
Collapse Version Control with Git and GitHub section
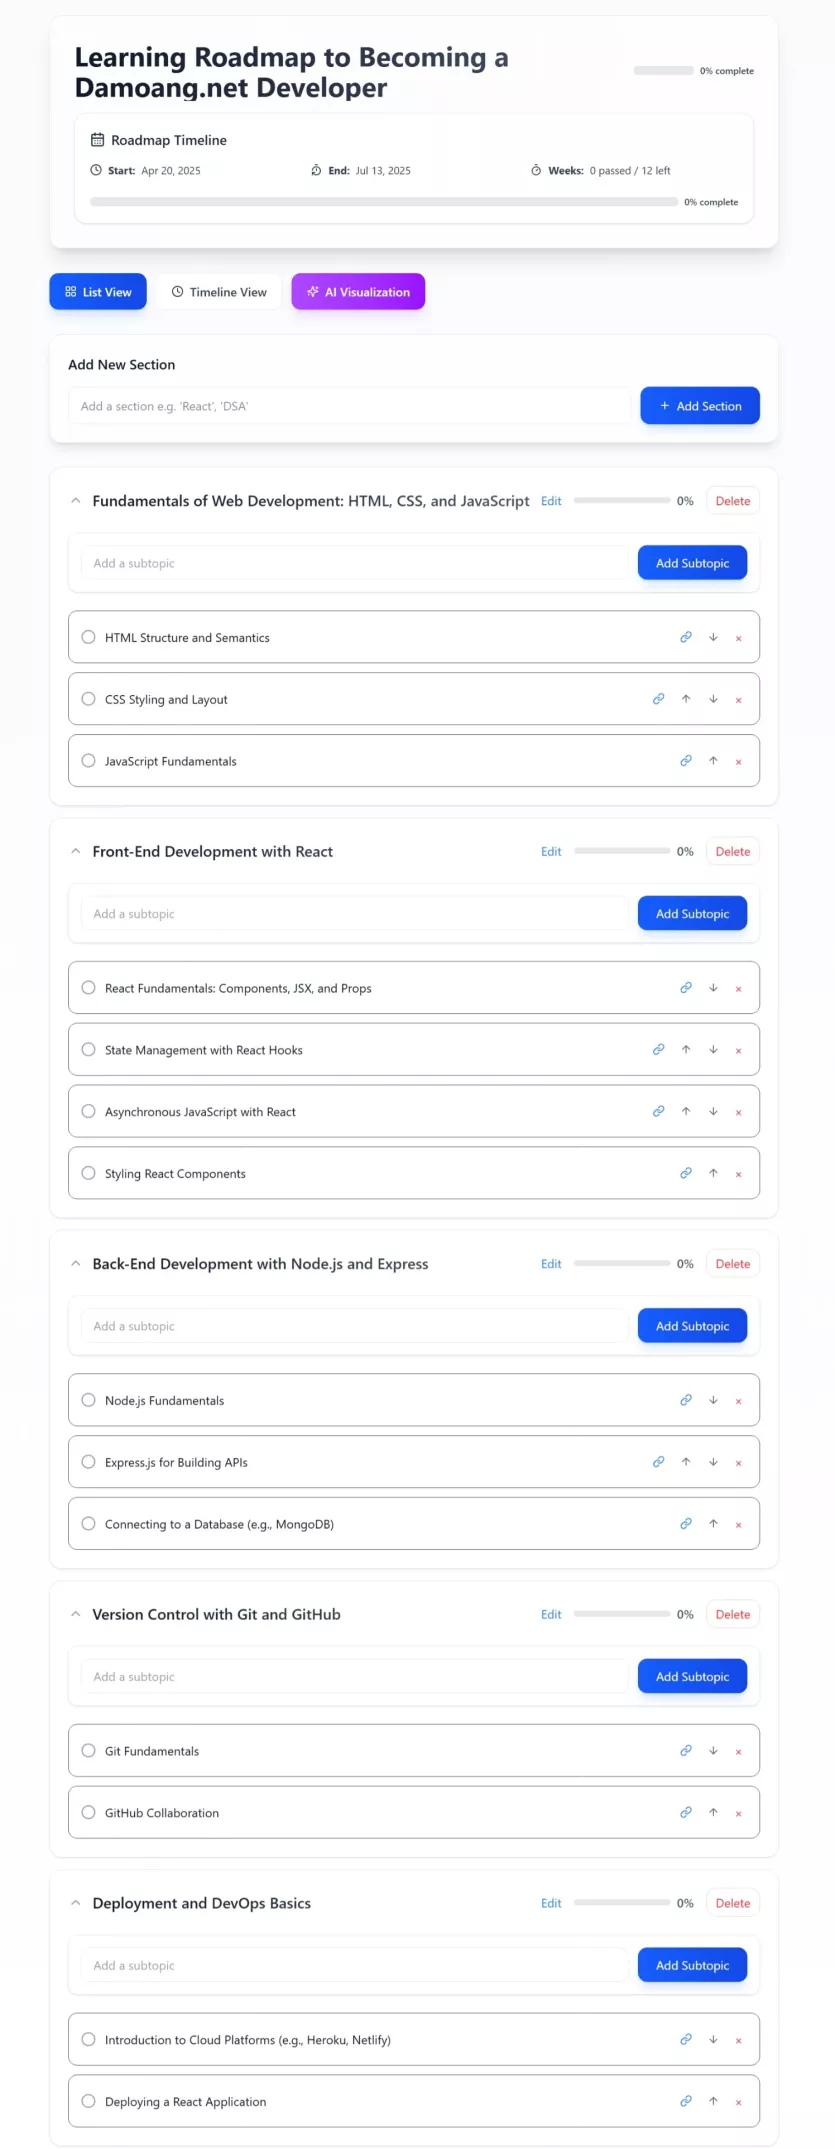(75, 1614)
